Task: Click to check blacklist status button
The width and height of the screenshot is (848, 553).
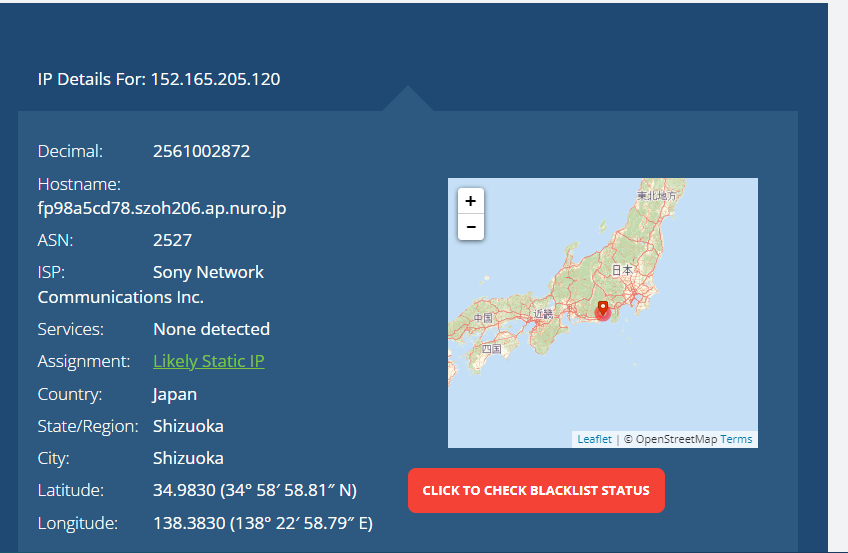Action: [x=536, y=490]
